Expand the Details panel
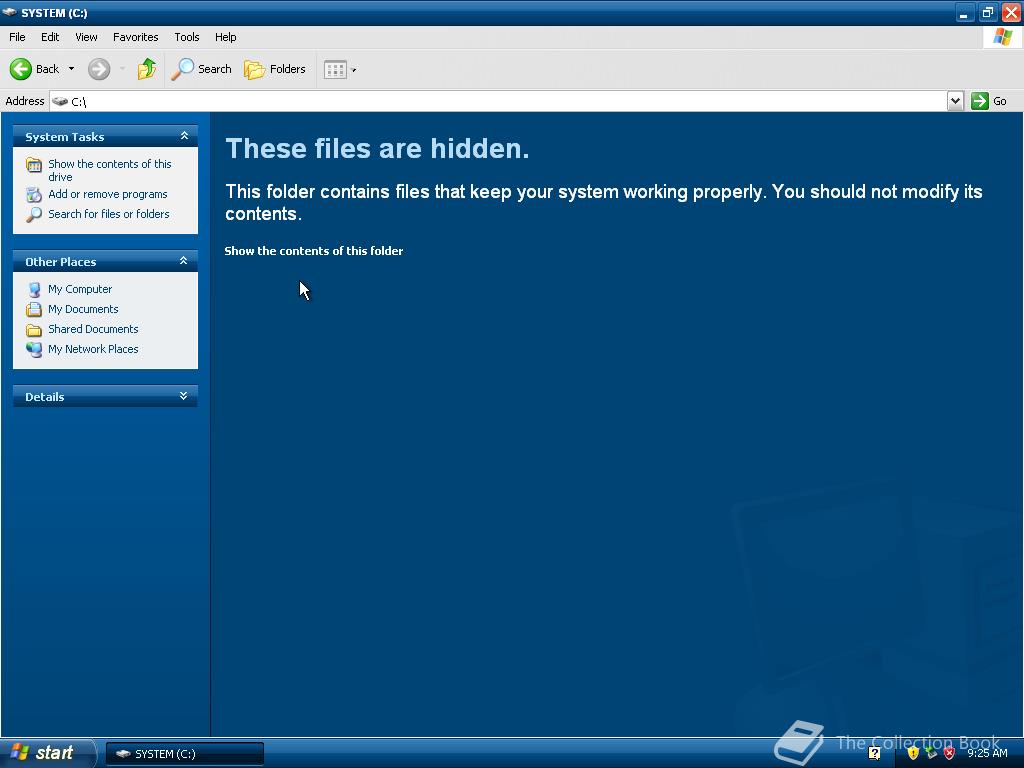This screenshot has width=1024, height=768. [184, 396]
